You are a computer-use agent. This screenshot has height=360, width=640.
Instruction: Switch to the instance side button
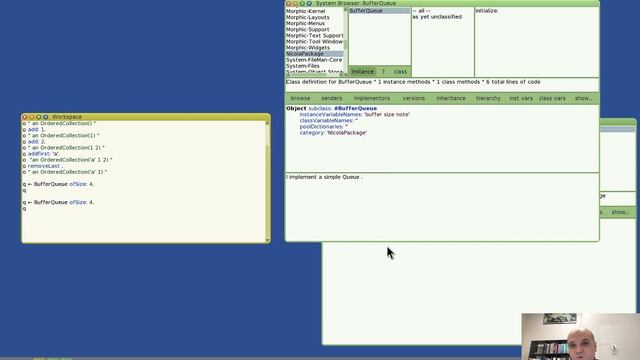point(362,71)
